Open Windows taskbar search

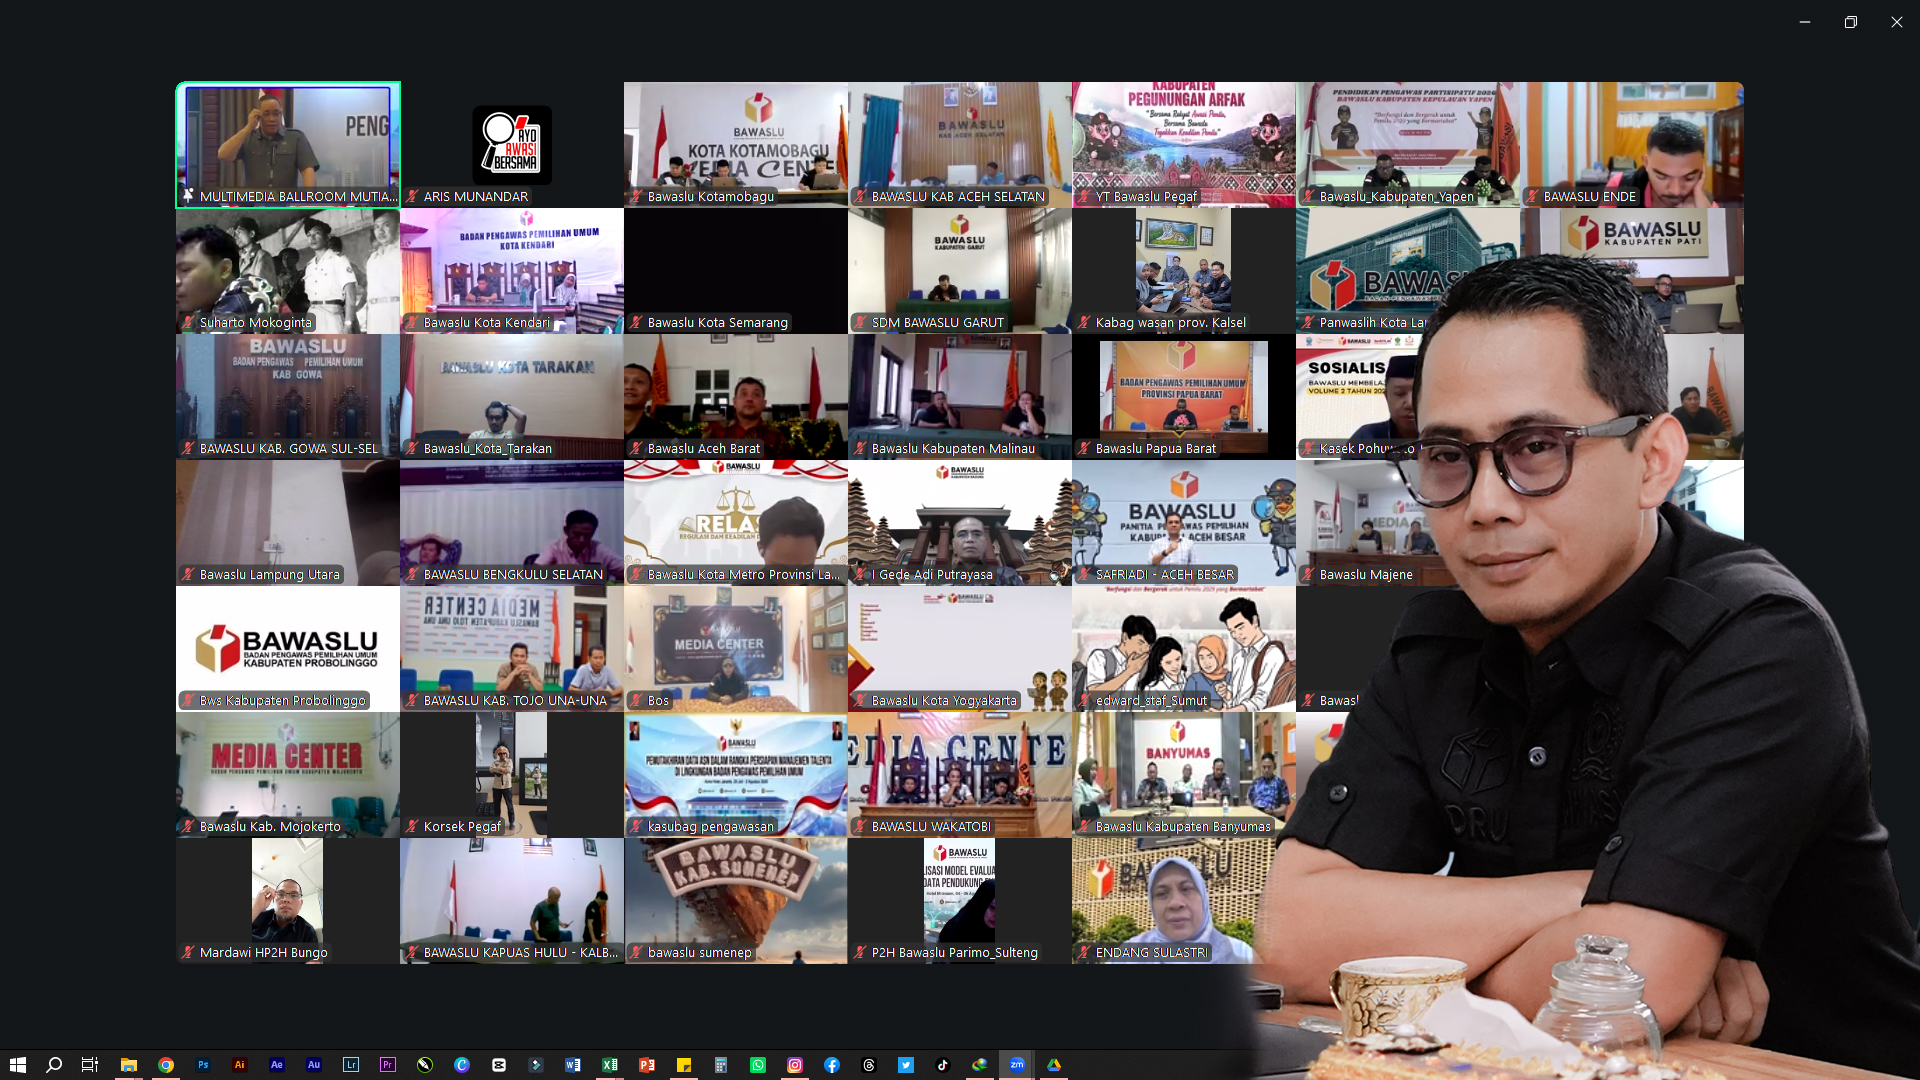coord(55,1065)
